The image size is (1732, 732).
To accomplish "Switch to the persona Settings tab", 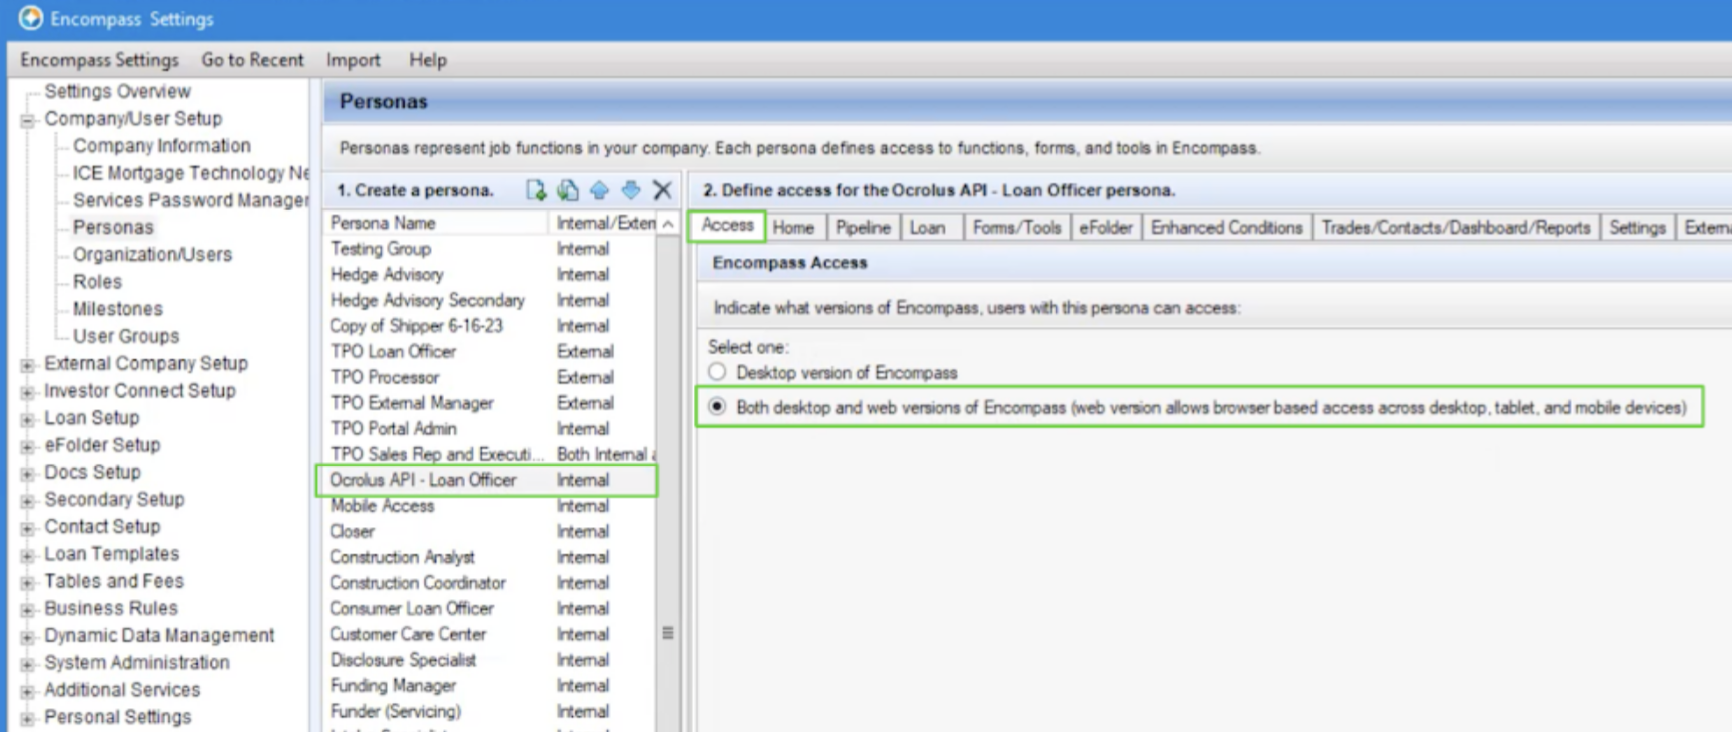I will (x=1637, y=228).
